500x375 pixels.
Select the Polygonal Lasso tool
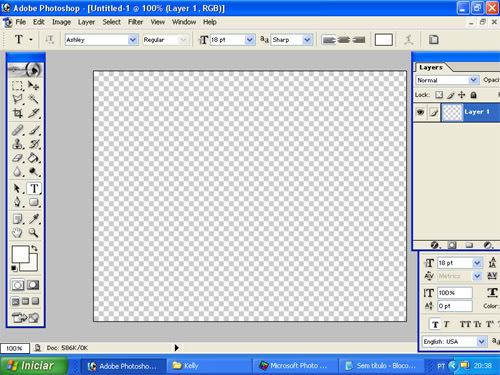click(18, 99)
